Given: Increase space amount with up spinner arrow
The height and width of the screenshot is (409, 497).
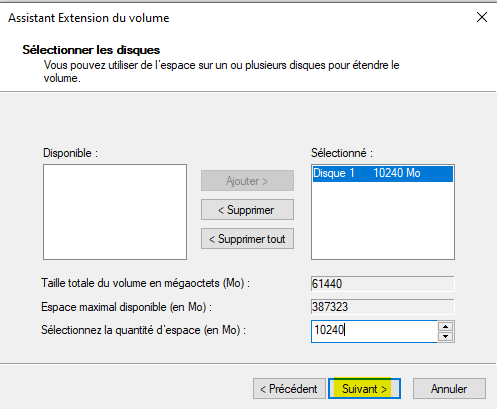Looking at the screenshot, I should coord(446,326).
